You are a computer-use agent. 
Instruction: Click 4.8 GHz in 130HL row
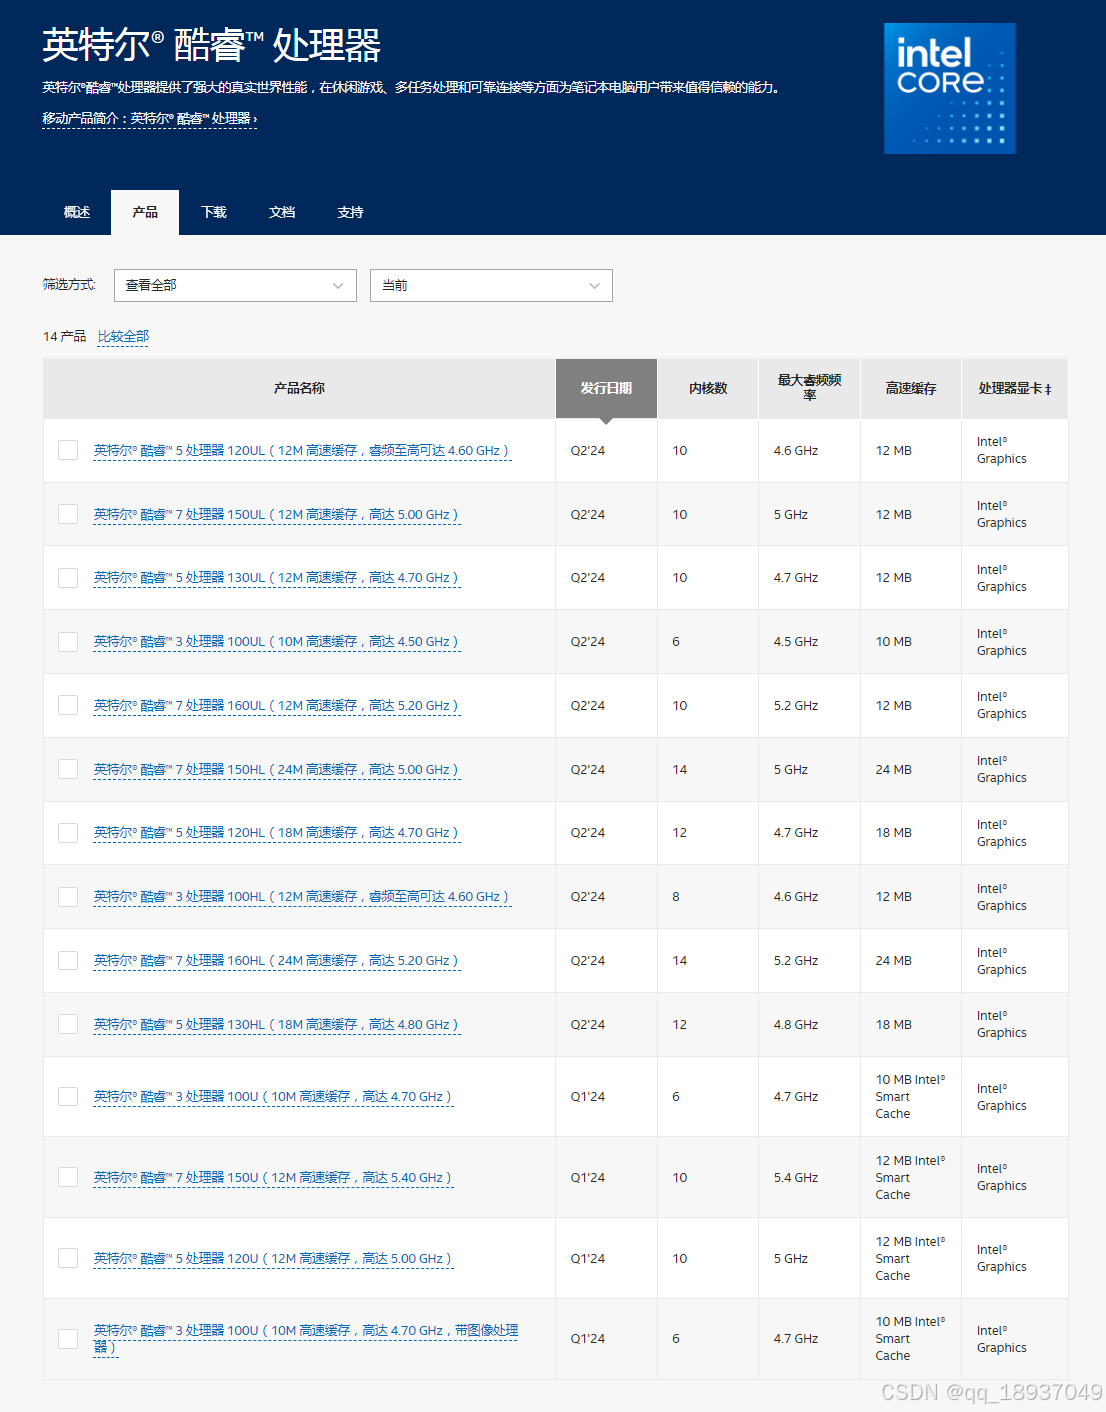796,1025
